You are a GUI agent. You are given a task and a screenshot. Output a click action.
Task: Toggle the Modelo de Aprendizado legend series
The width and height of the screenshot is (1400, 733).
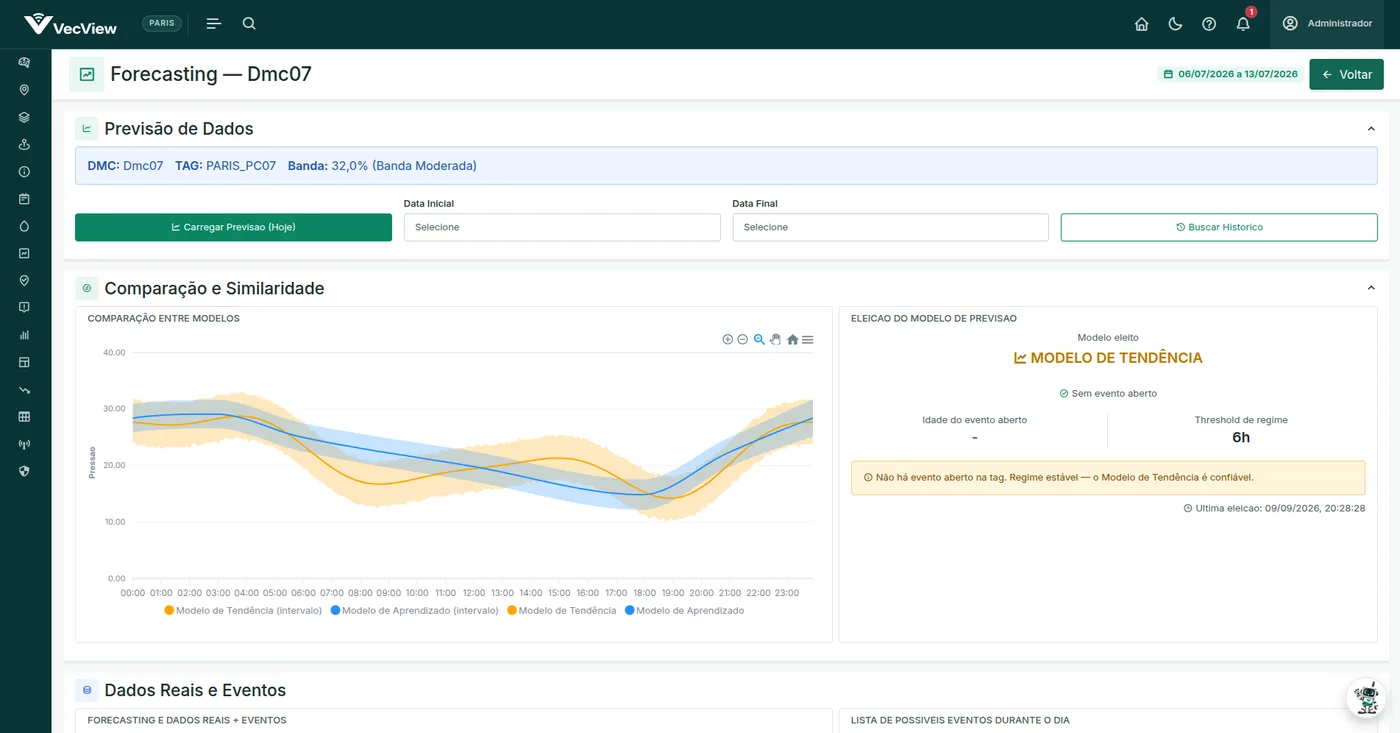coord(685,610)
